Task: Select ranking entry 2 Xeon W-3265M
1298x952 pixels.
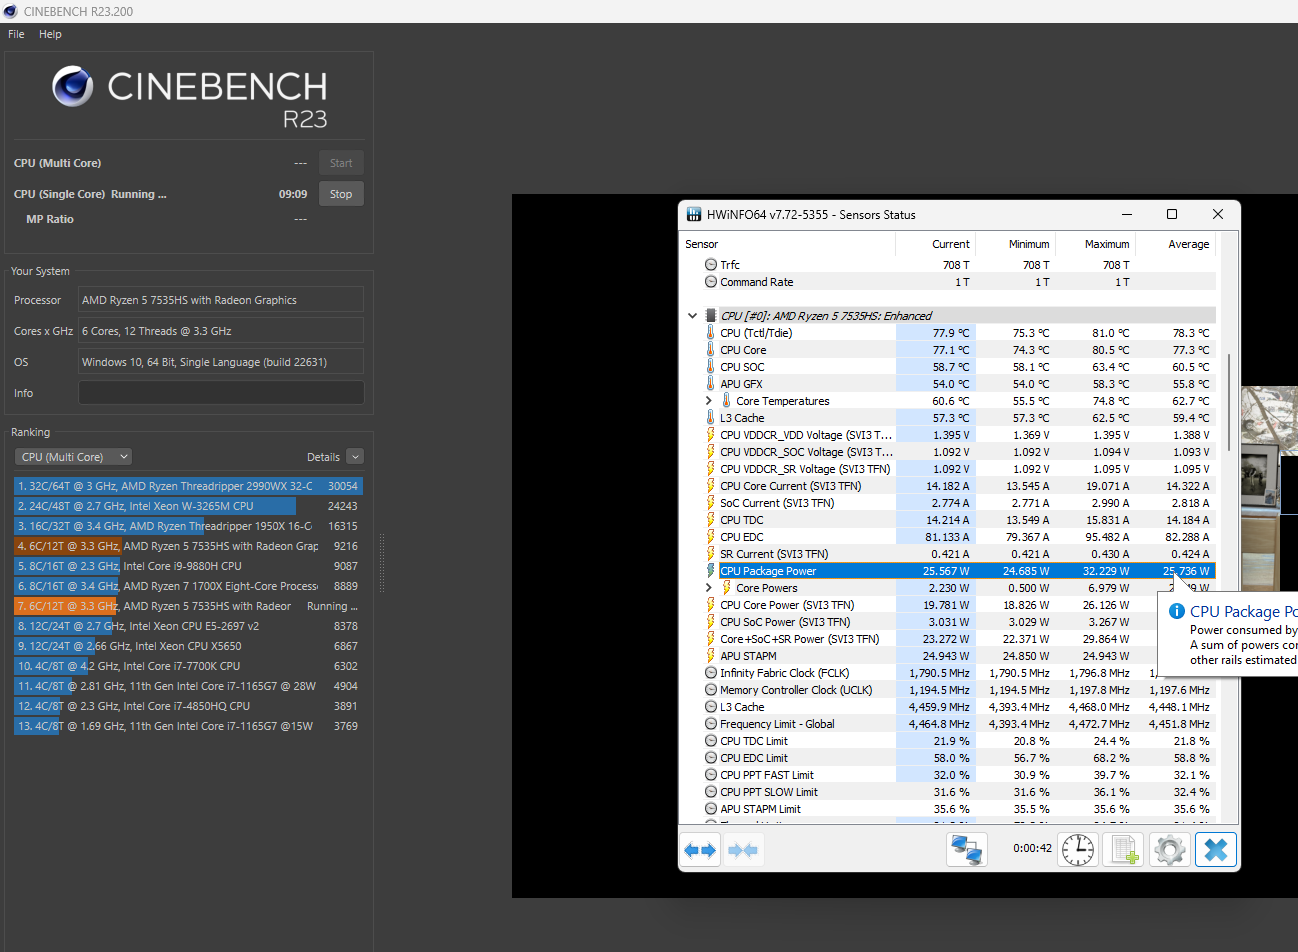Action: coord(188,506)
